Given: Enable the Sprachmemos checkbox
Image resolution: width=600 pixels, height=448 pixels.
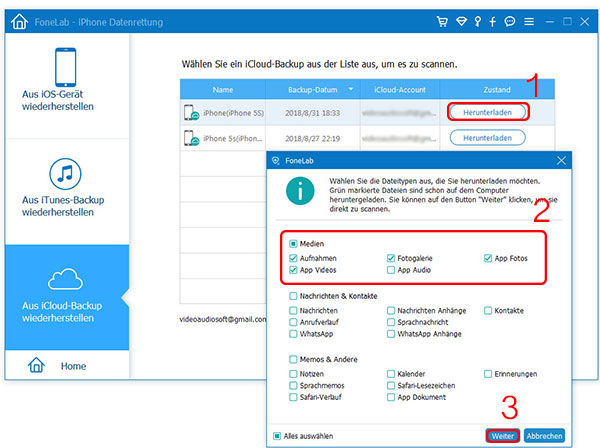Looking at the screenshot, I should 293,385.
